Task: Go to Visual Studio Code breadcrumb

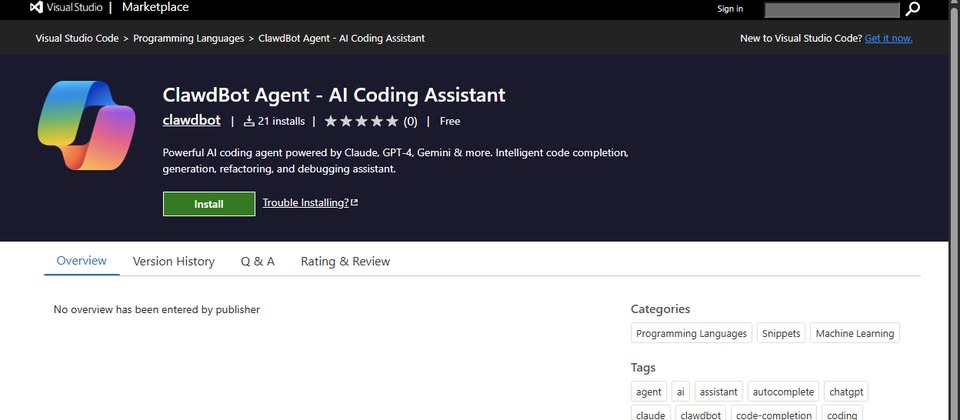Action: [x=77, y=38]
